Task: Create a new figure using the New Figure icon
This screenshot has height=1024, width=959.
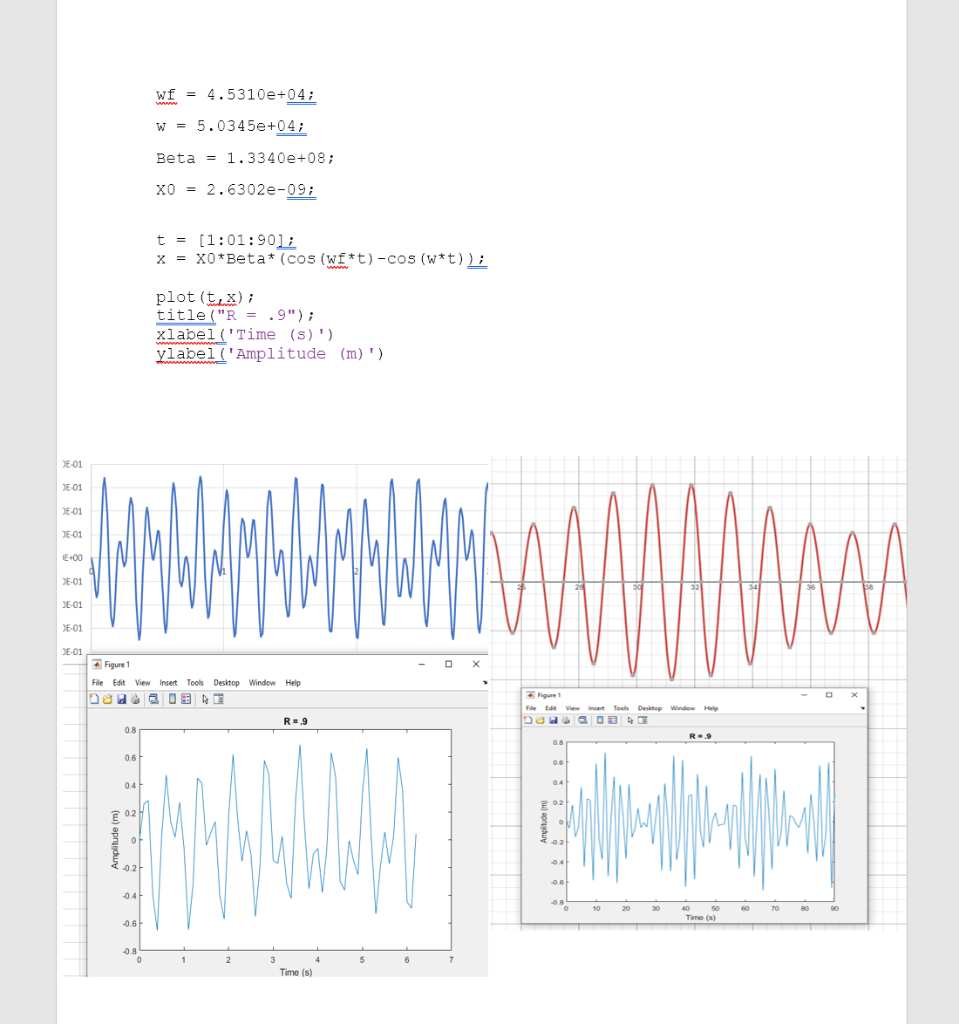Action: (x=93, y=697)
